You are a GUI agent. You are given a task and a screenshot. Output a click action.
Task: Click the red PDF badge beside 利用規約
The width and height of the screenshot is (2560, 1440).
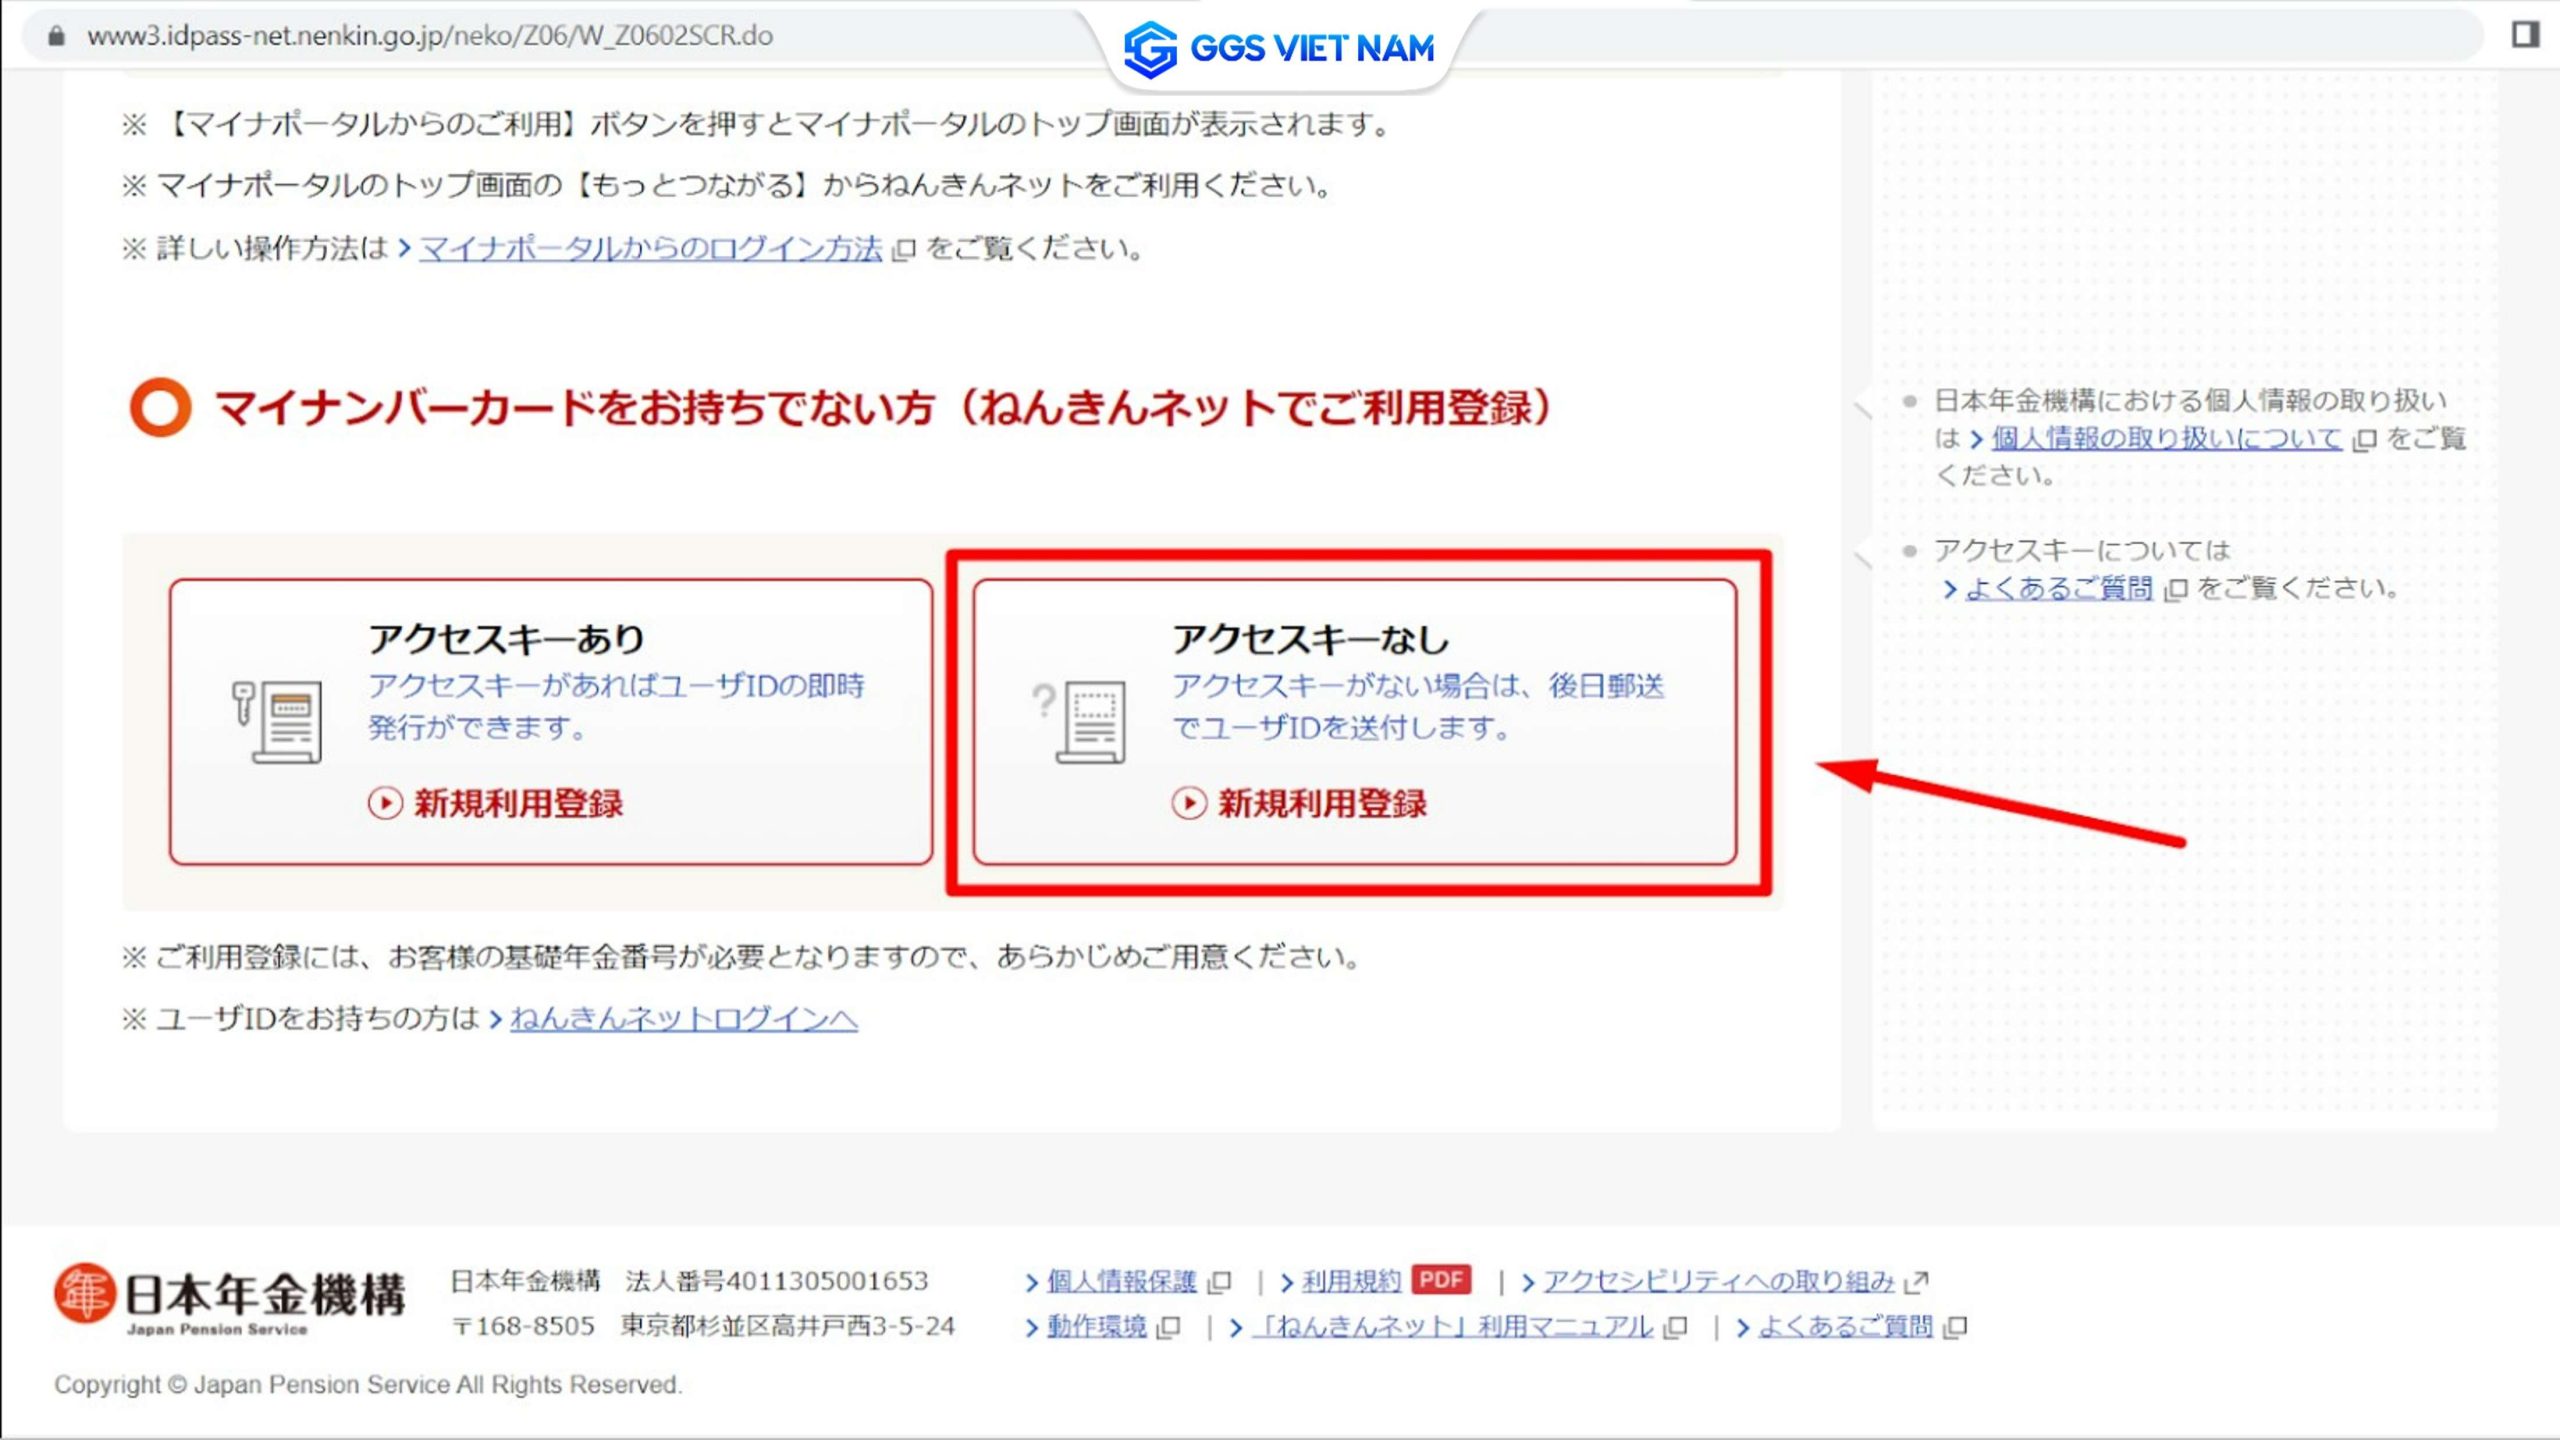pyautogui.click(x=1441, y=1280)
